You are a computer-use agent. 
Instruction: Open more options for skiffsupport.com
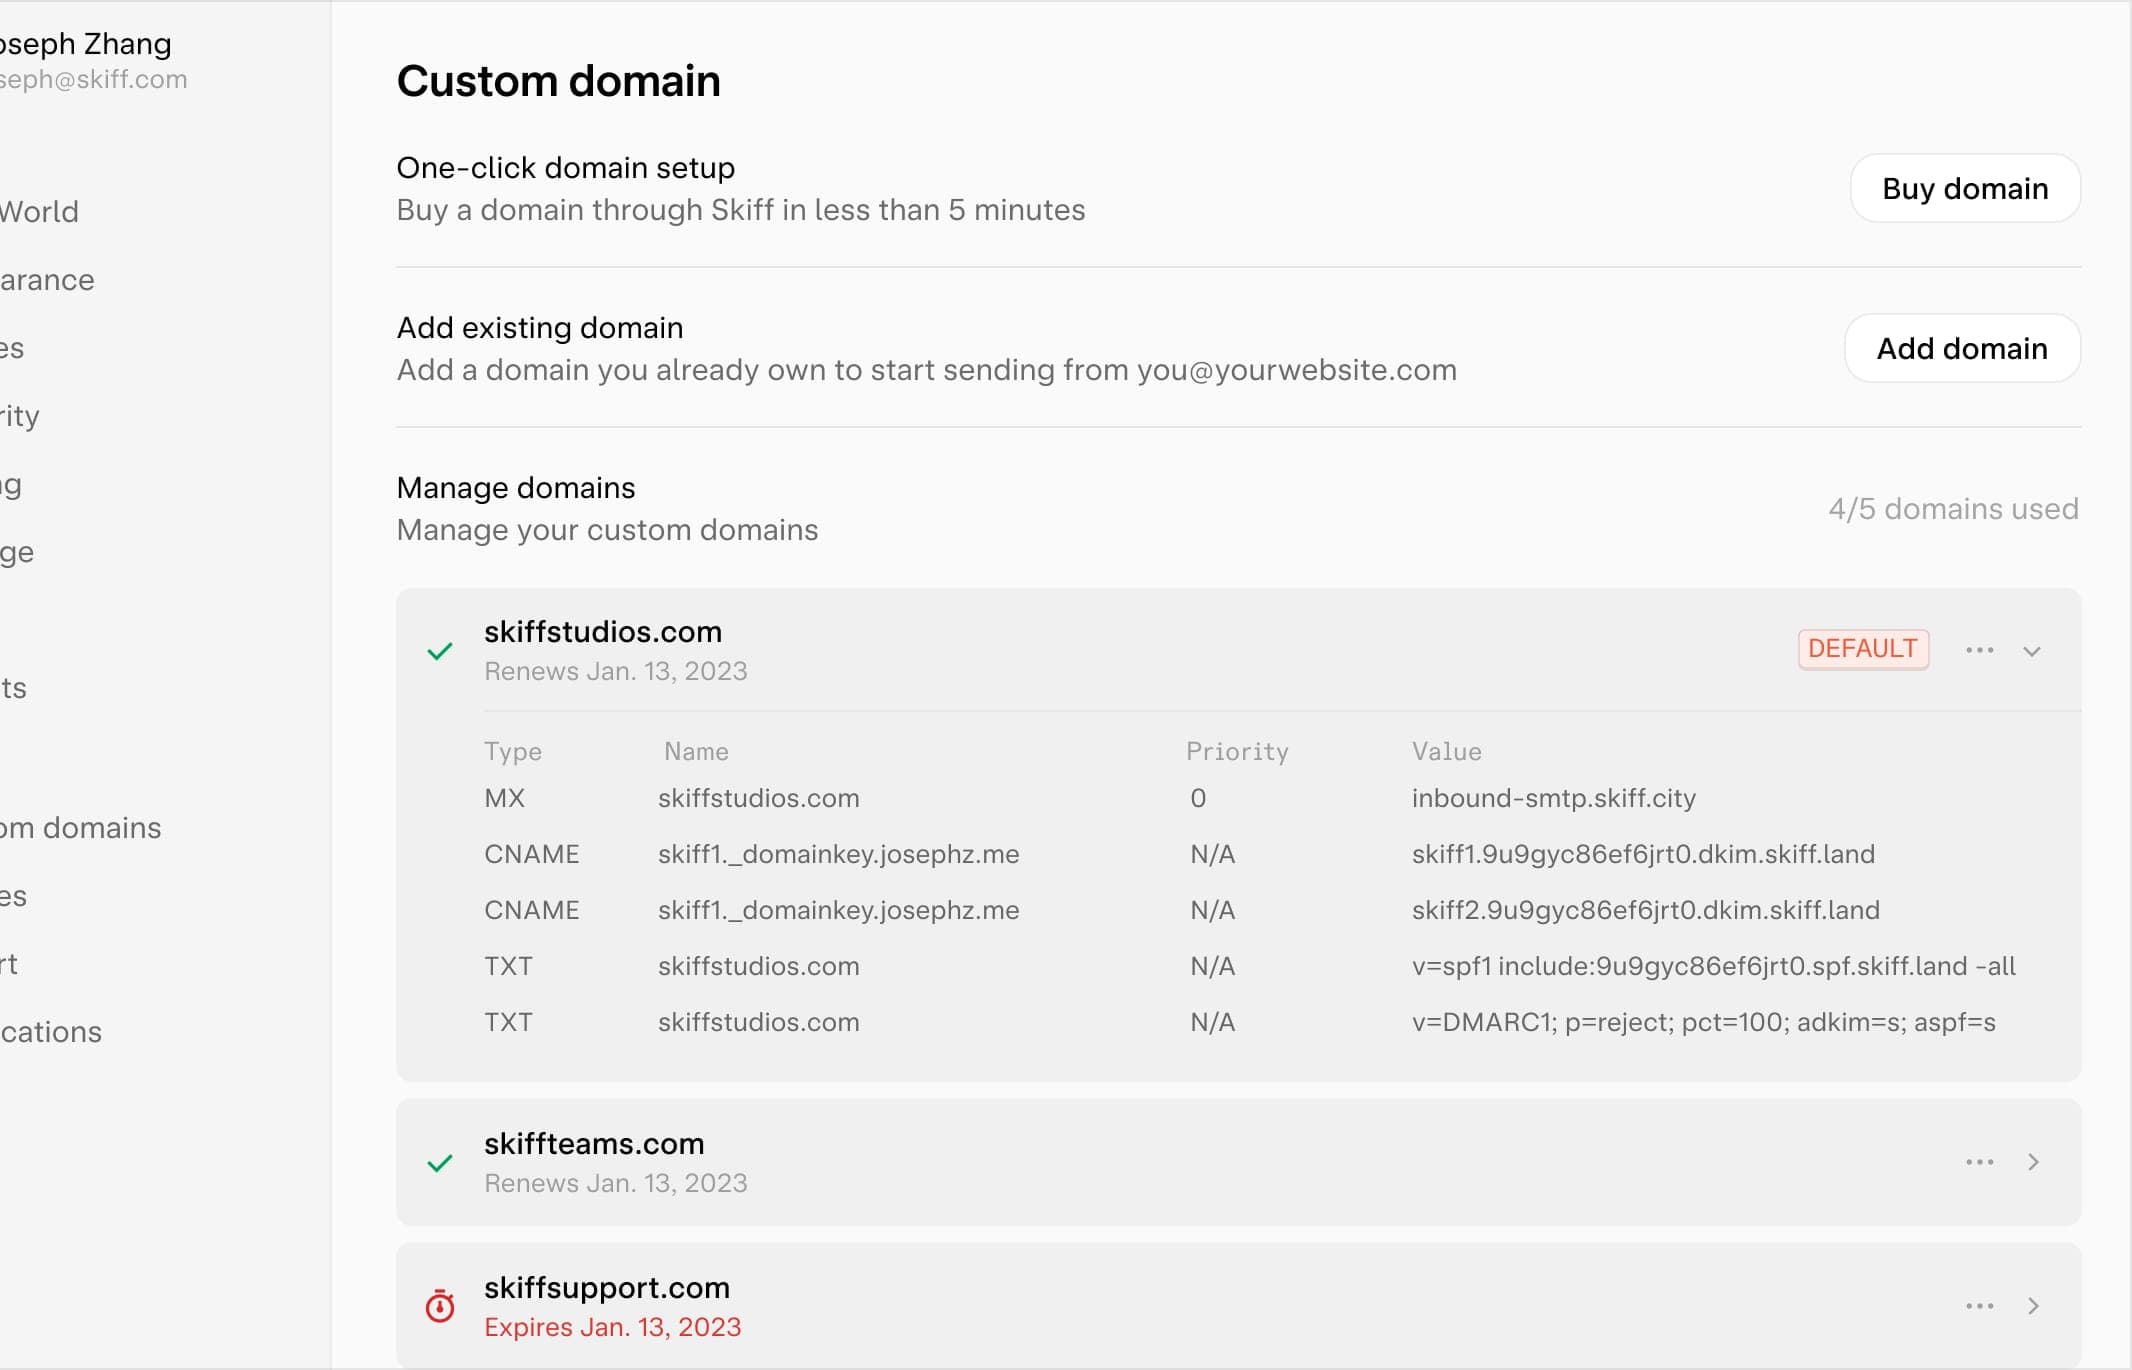coord(1979,1306)
